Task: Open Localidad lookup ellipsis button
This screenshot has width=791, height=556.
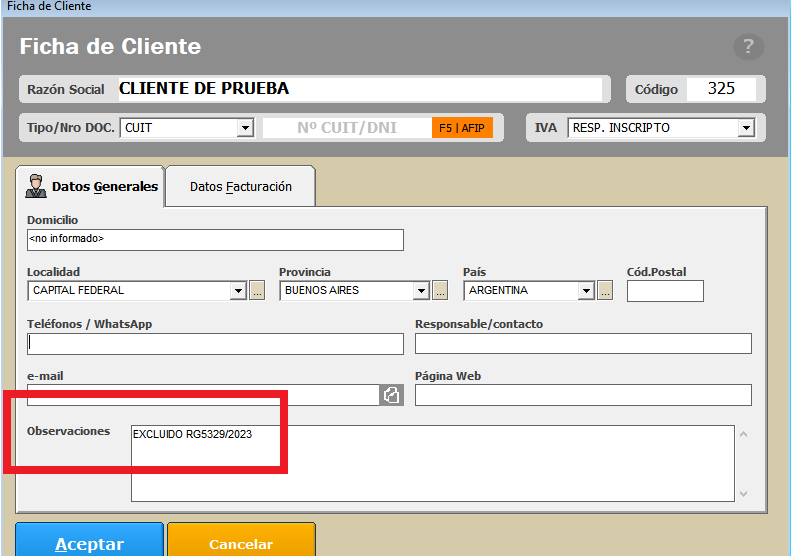Action: (x=256, y=291)
